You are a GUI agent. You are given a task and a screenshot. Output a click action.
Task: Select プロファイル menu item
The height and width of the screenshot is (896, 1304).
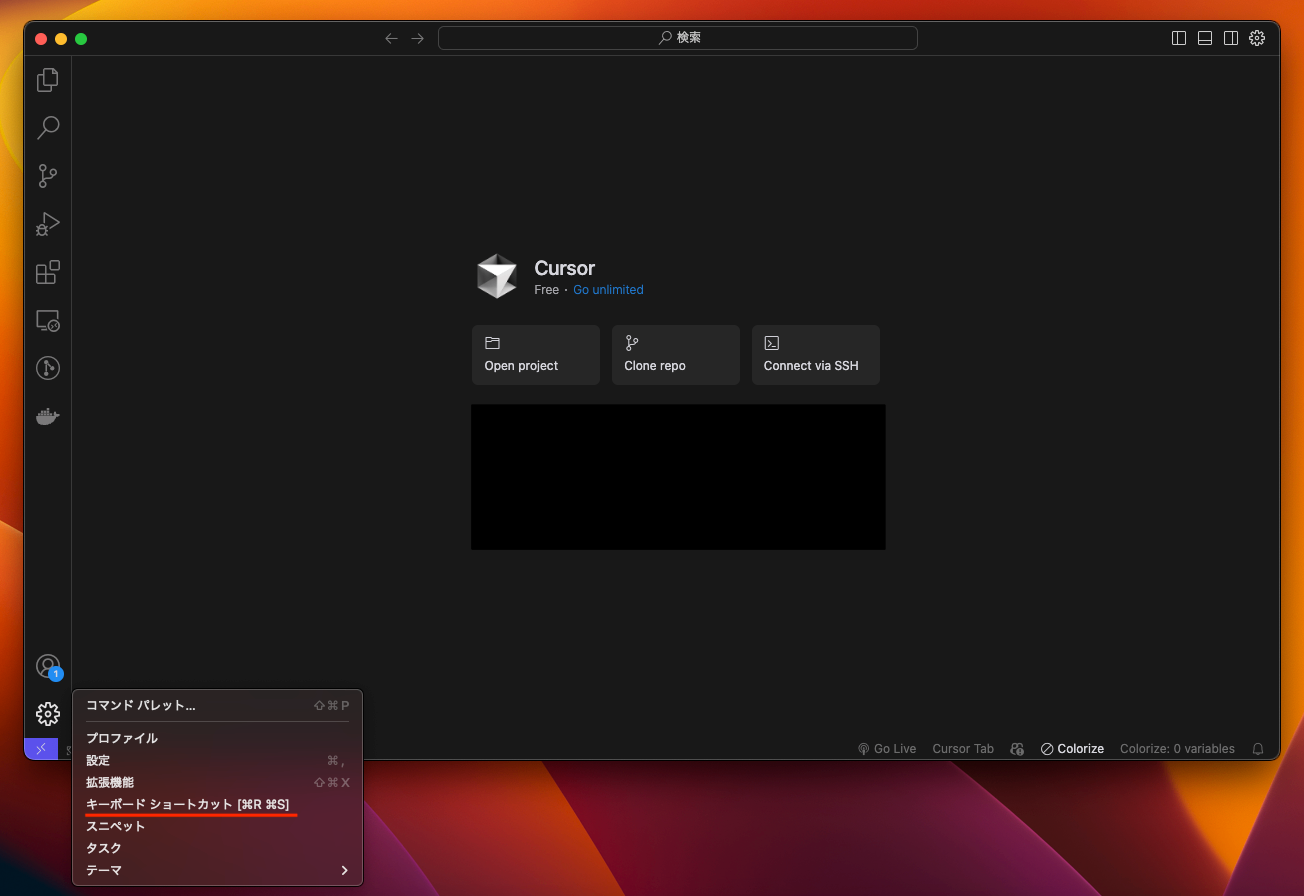coord(217,738)
